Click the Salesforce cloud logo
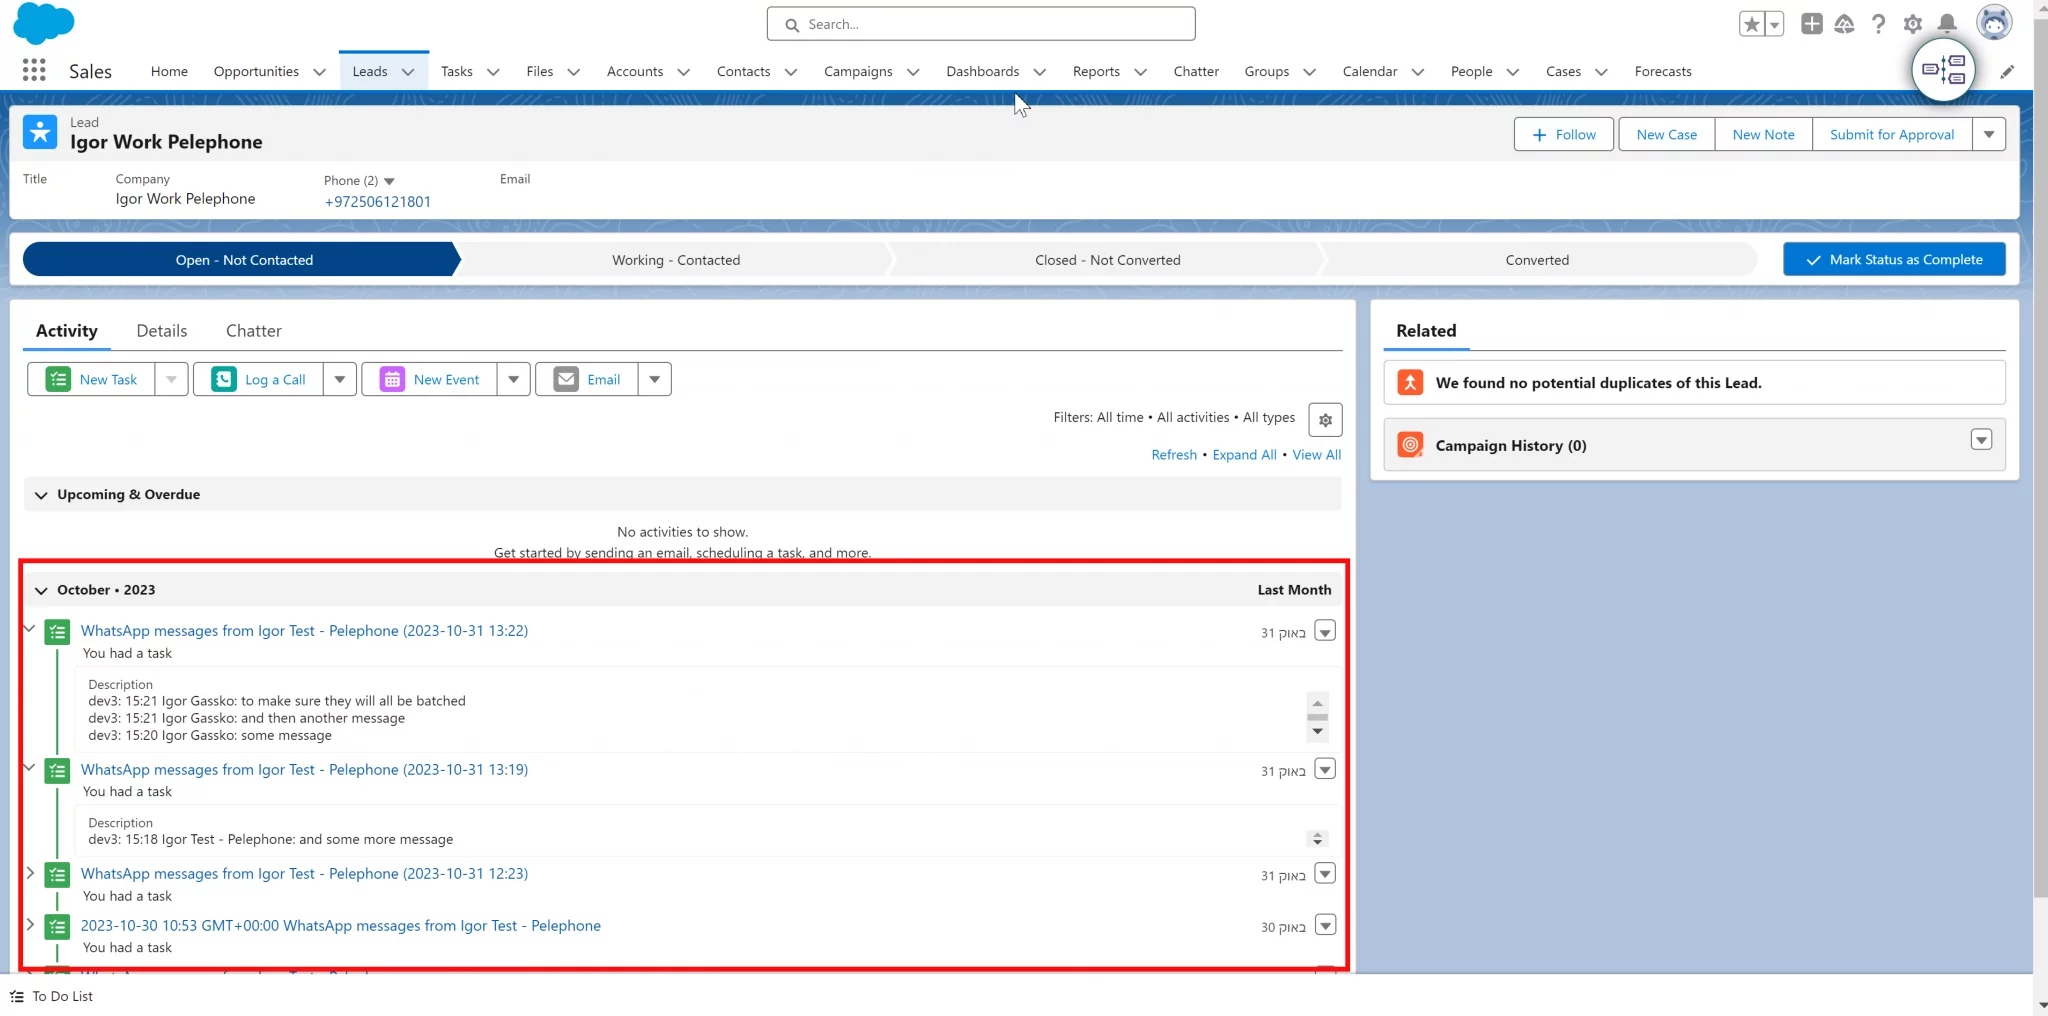Image resolution: width=2048 pixels, height=1016 pixels. pos(44,22)
